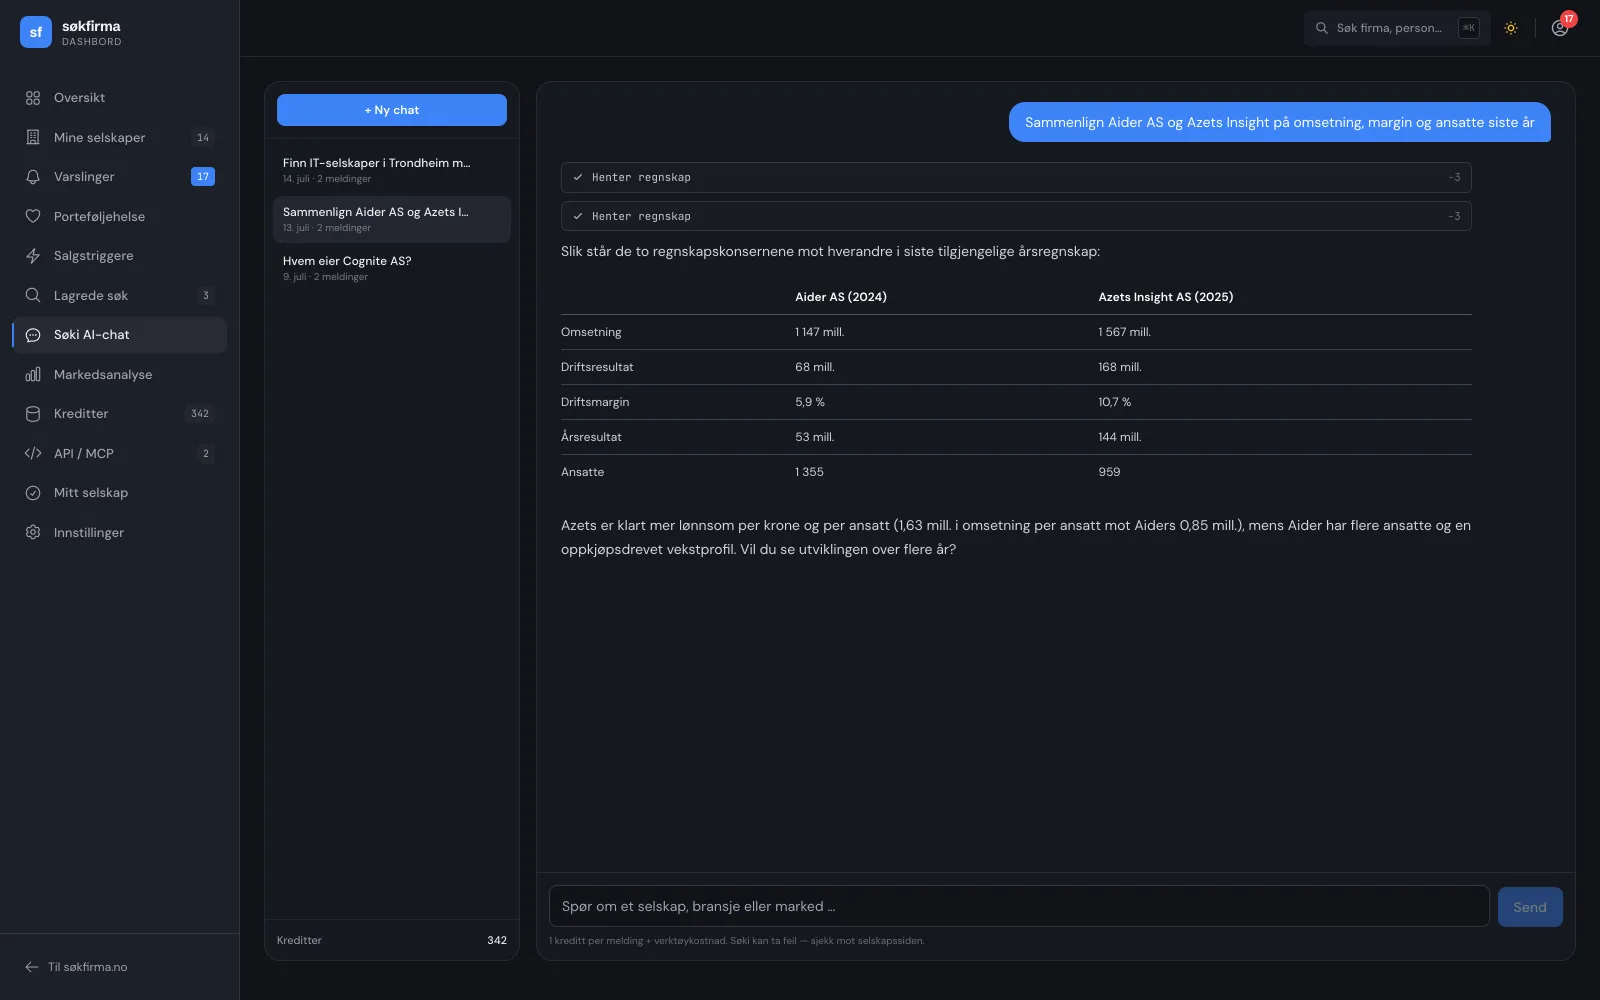Viewport: 1600px width, 1000px height.
Task: Expand first Henter regnskap tool call
Action: [x=1016, y=177]
